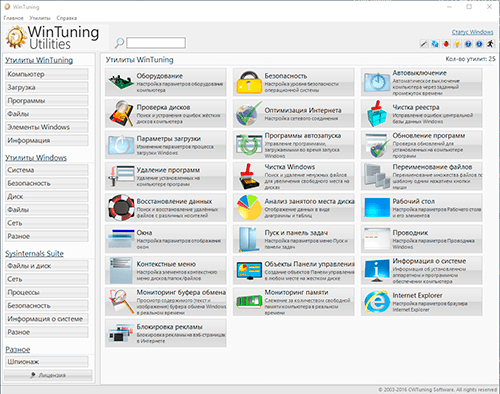Open the Справка menu
The image size is (500, 394).
click(x=67, y=18)
